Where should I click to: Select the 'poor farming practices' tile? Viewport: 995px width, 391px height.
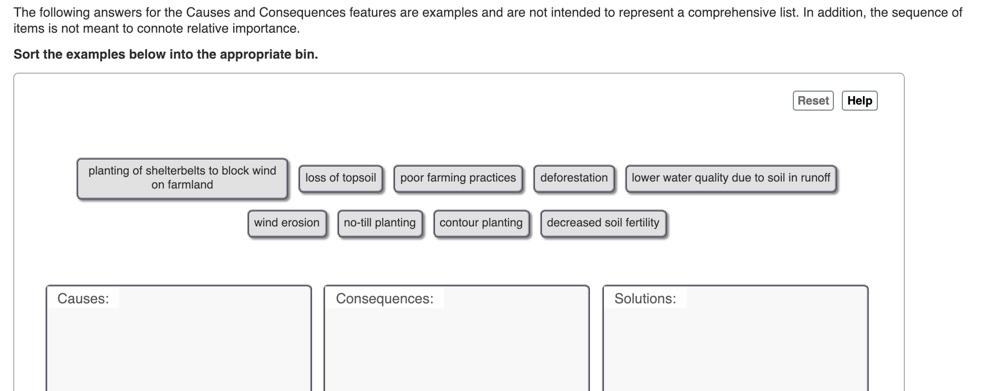point(458,178)
